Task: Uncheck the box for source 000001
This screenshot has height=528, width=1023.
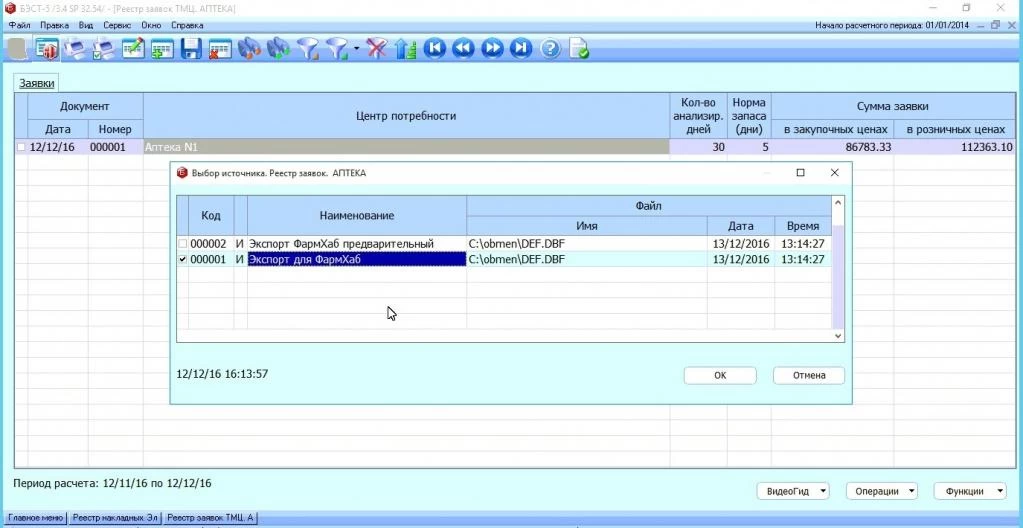Action: 182,260
